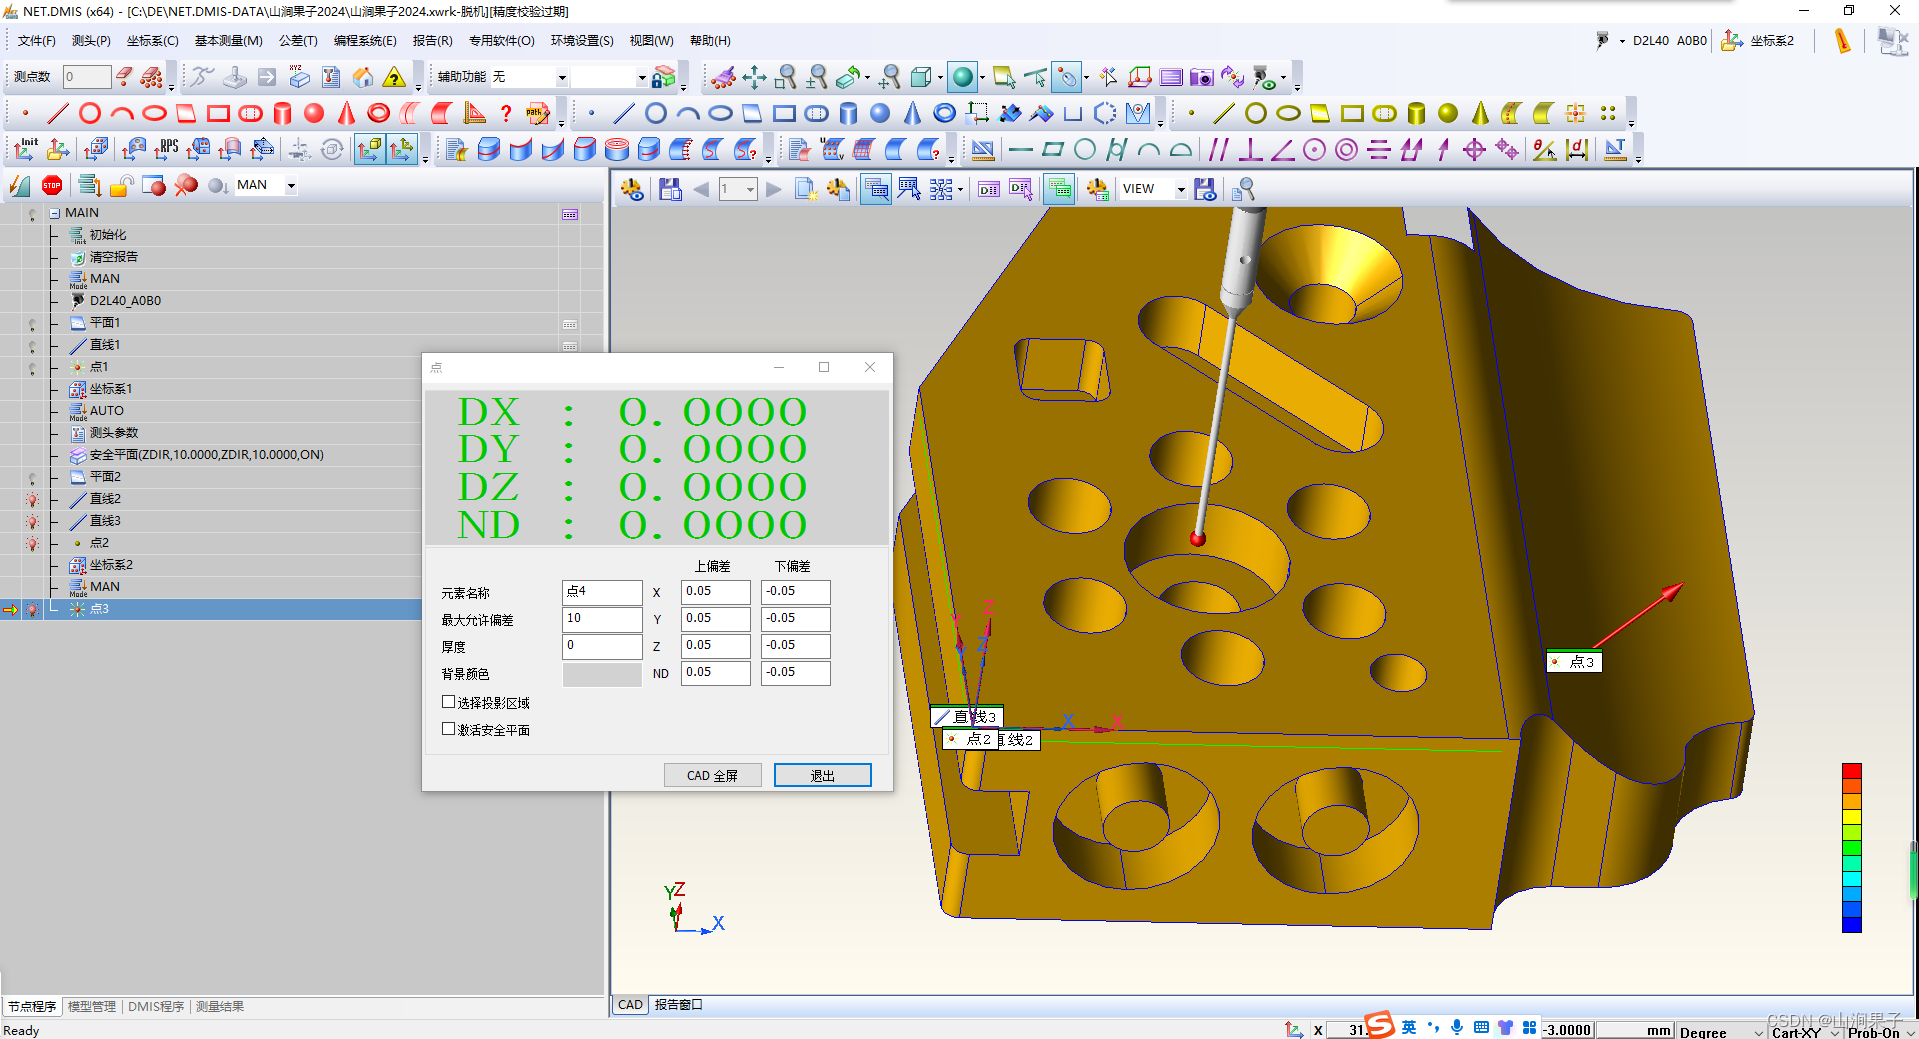The height and width of the screenshot is (1039, 1919).
Task: Open the 公差(T) menu
Action: 298,41
